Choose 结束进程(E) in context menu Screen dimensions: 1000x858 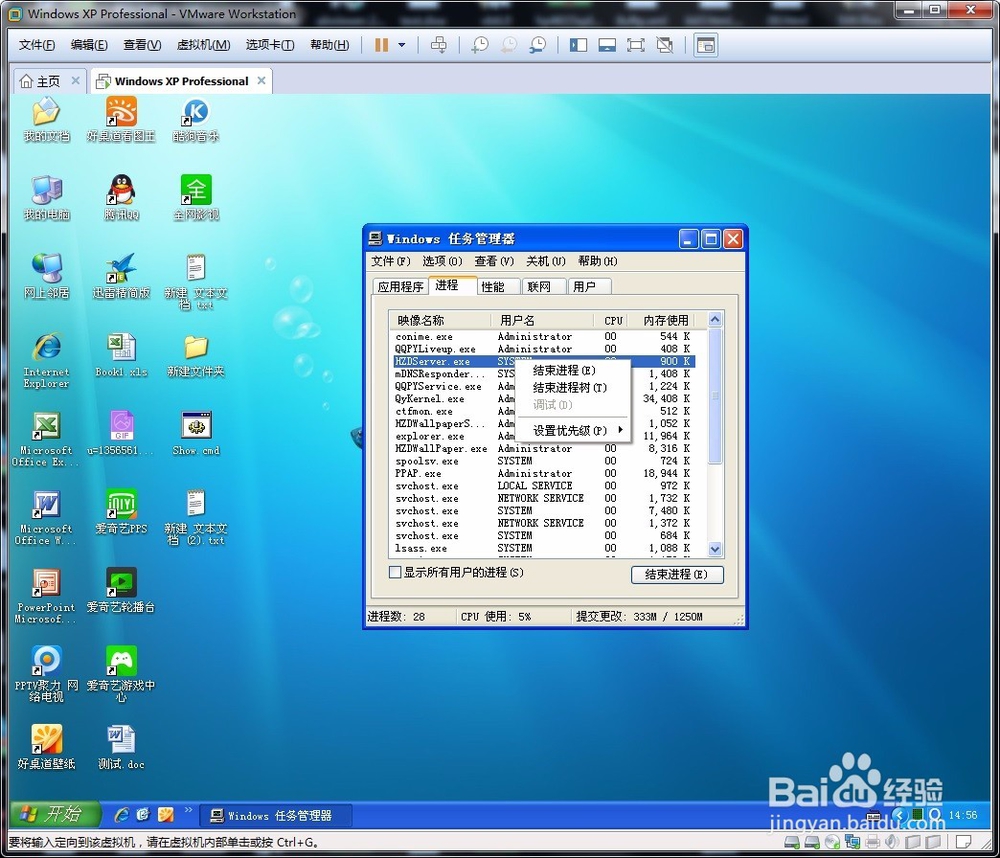573,371
